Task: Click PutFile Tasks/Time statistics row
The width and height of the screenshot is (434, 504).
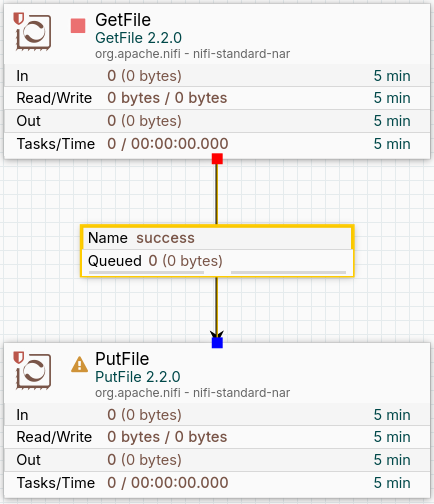Action: click(217, 483)
